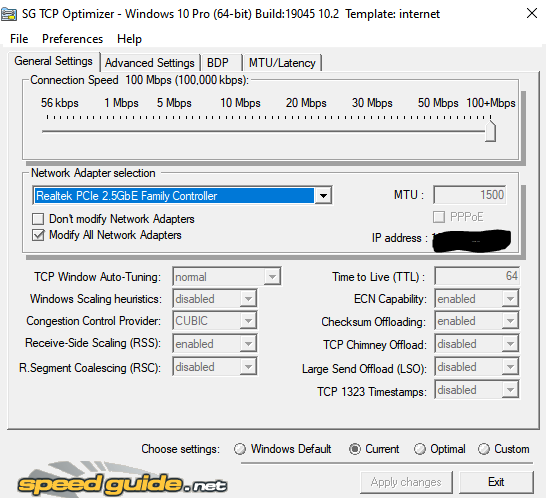Screen dimensions: 546x498
Task: Click the speedguide.net logo
Action: point(122,480)
